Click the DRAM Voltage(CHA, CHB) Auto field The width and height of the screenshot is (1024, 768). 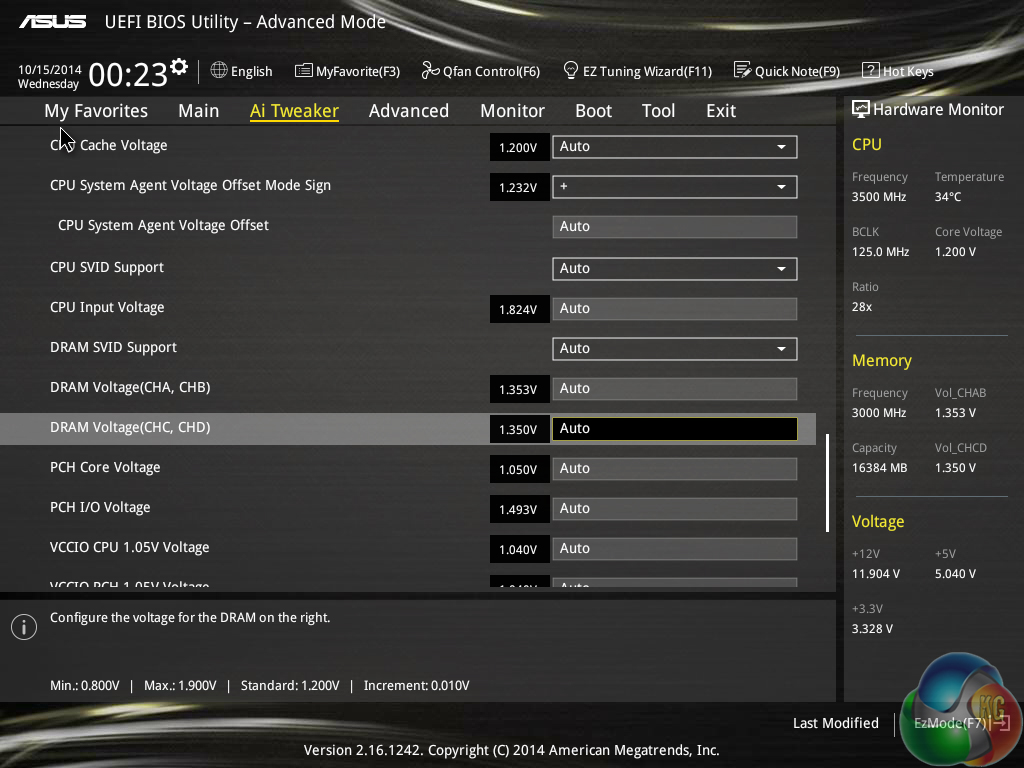click(675, 389)
